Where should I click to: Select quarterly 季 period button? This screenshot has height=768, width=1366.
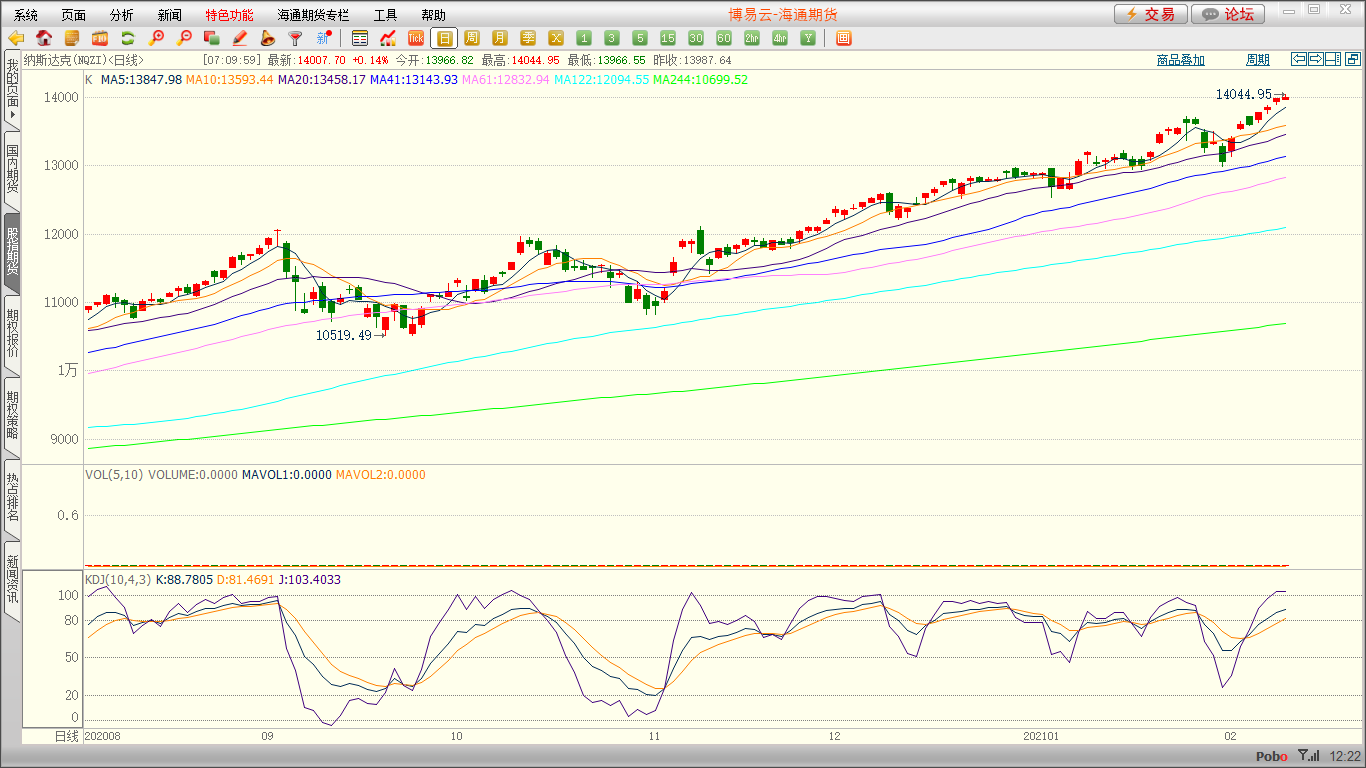tap(528, 38)
